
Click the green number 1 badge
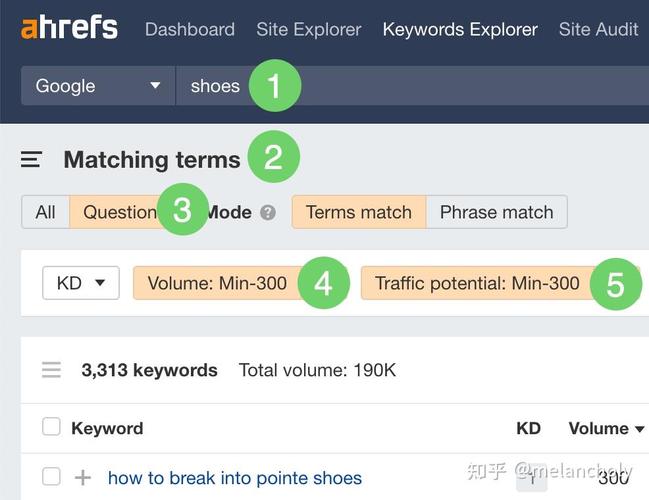[x=275, y=86]
